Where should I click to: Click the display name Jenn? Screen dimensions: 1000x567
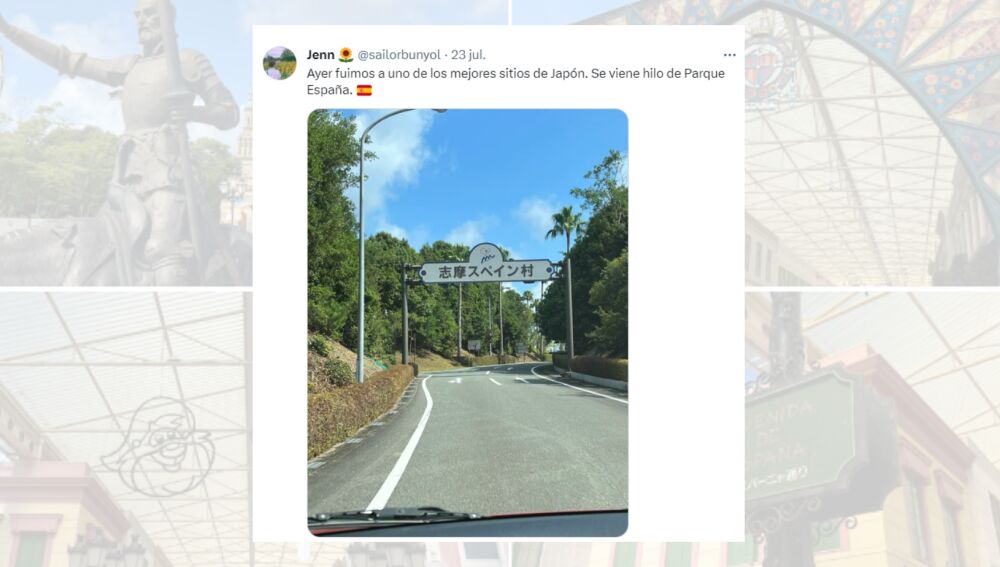320,55
